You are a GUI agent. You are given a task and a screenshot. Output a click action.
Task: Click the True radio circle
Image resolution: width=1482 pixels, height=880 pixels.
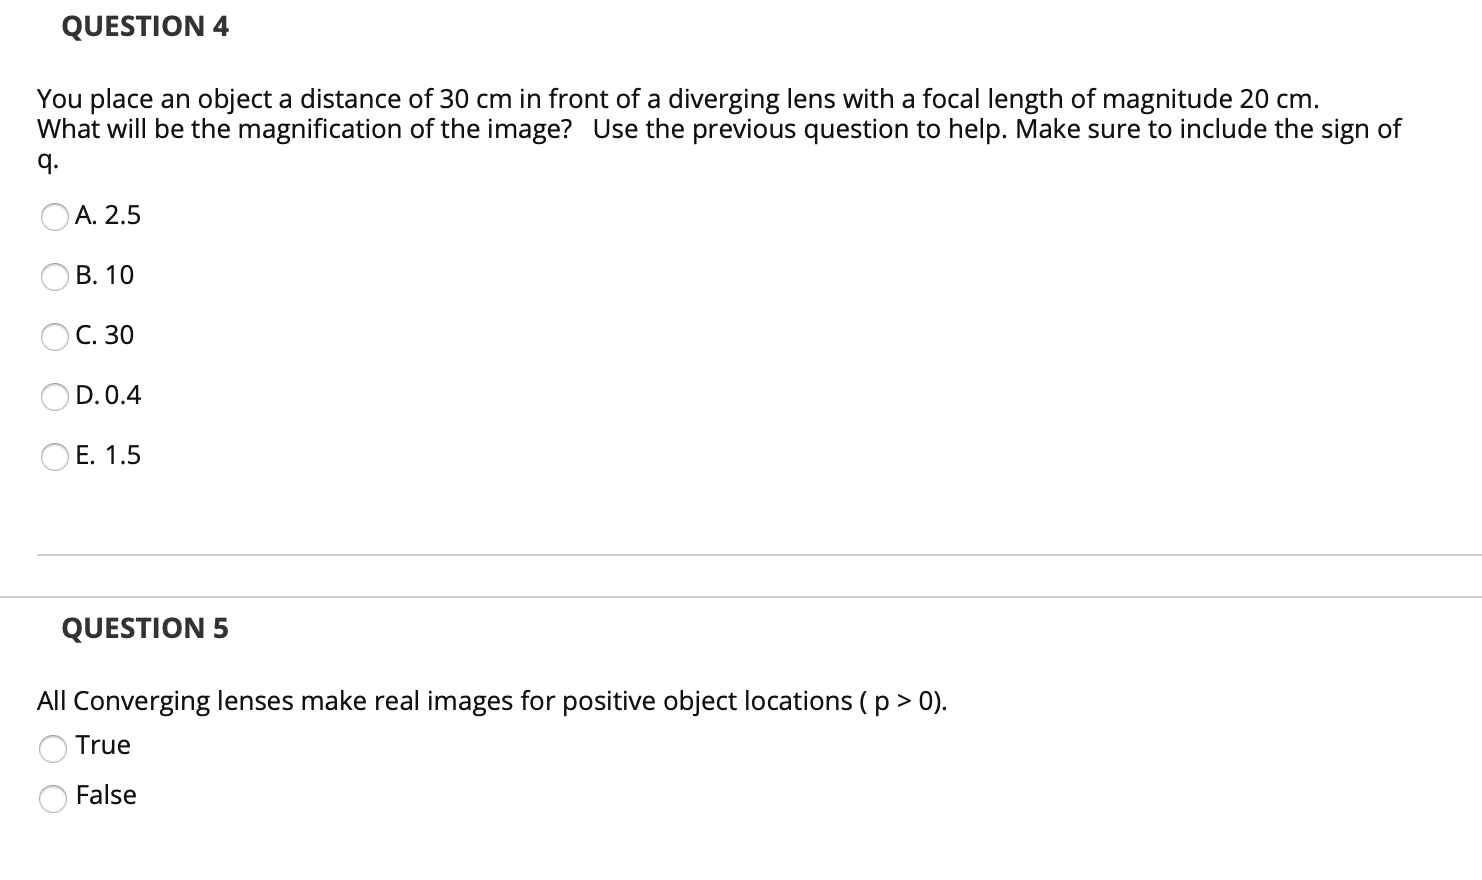pyautogui.click(x=53, y=747)
